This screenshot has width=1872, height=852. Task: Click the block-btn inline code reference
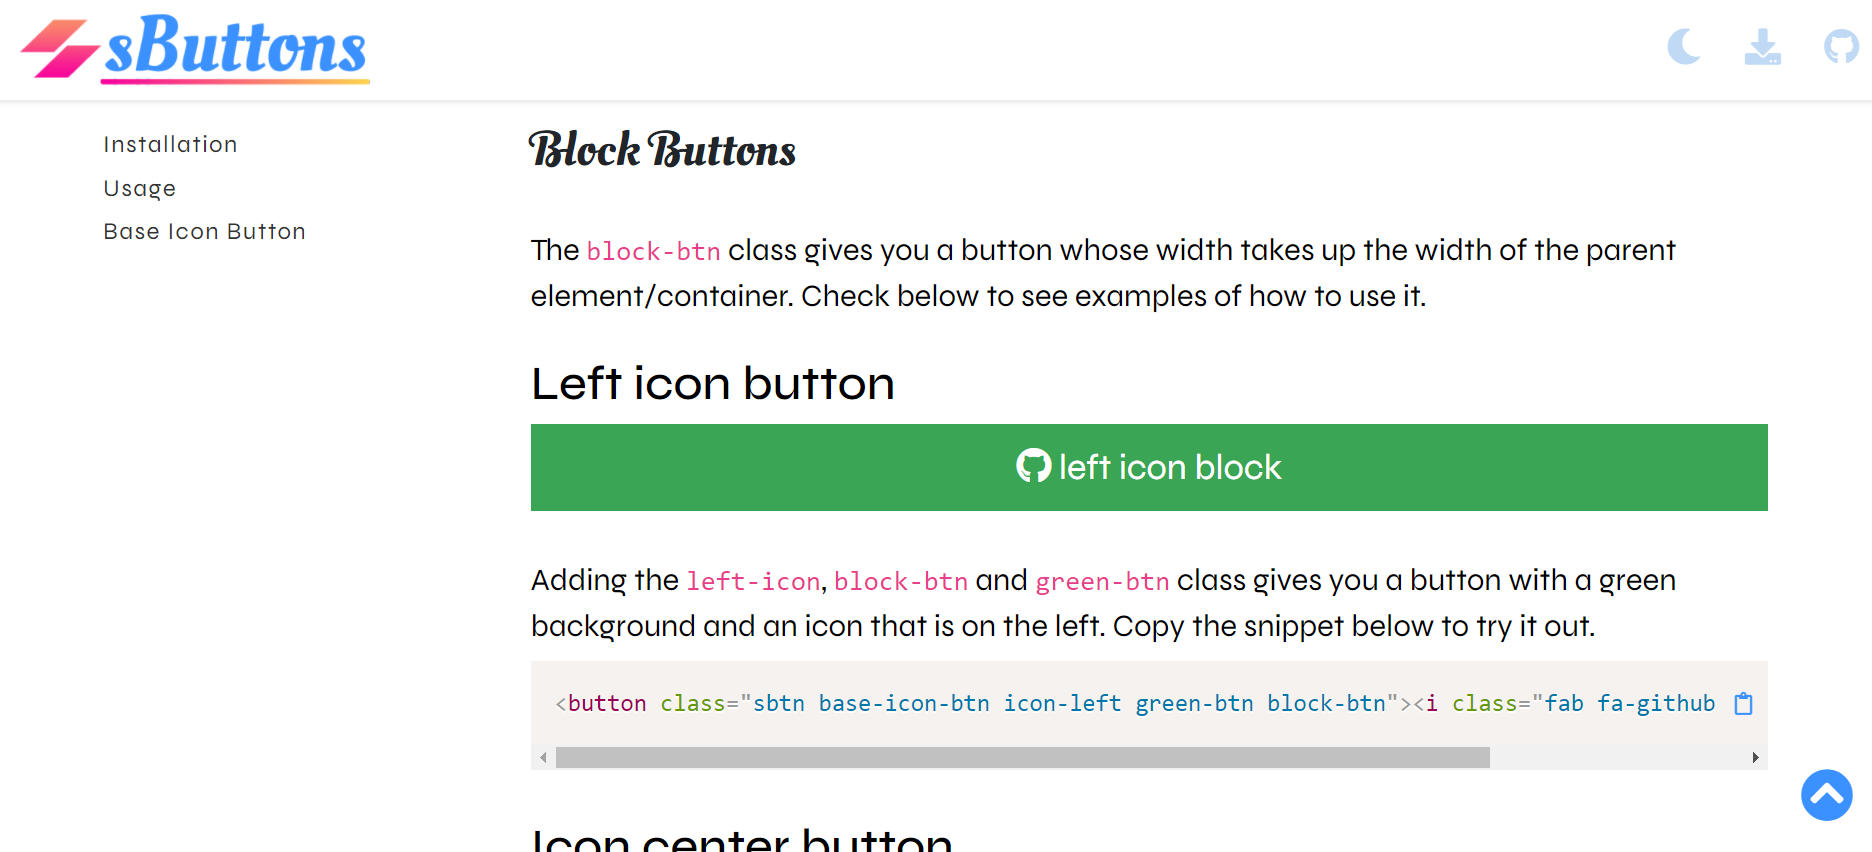(x=654, y=251)
